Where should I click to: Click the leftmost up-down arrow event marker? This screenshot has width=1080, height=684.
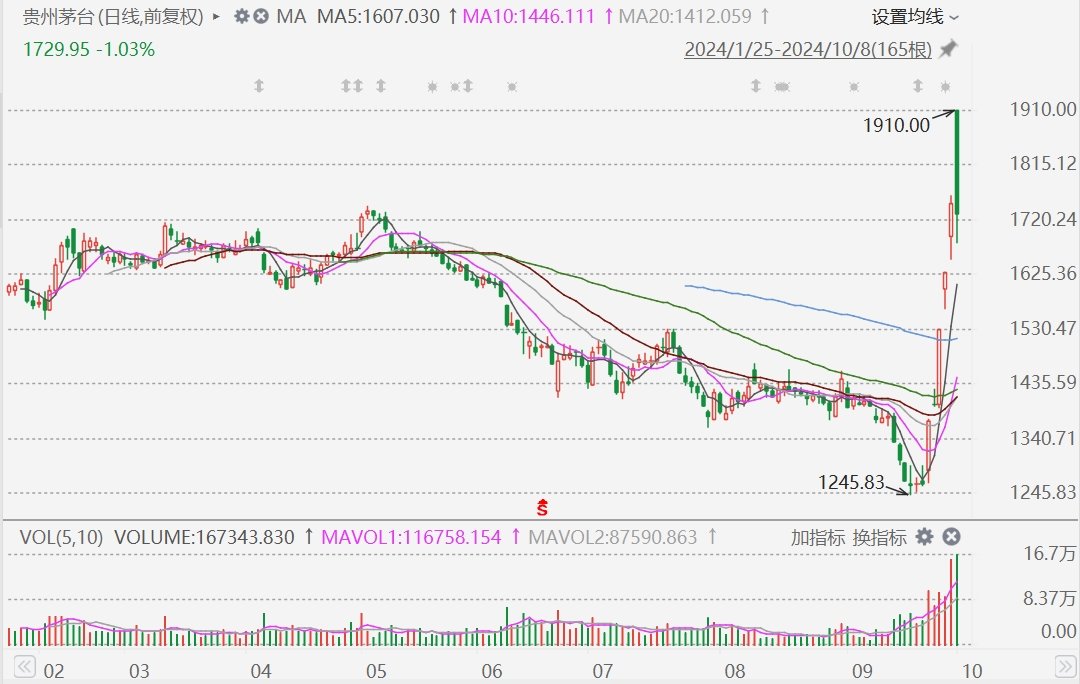pyautogui.click(x=259, y=86)
